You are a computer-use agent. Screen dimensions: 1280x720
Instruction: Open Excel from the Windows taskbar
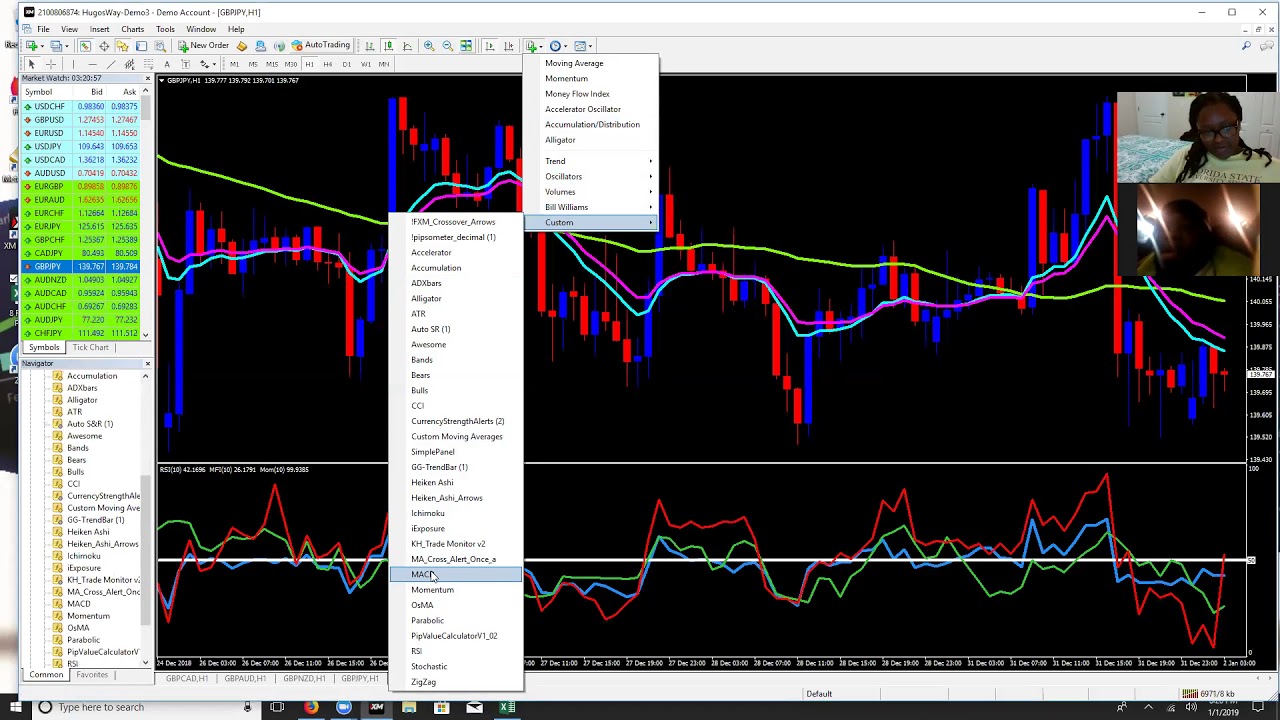tap(507, 707)
